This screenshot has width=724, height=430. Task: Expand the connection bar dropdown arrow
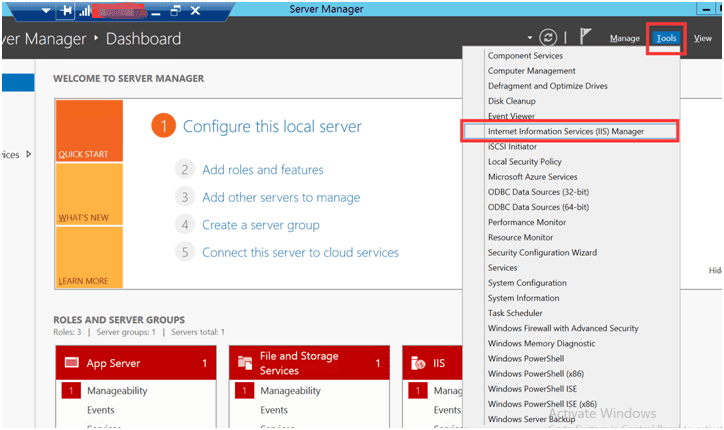coord(47,11)
